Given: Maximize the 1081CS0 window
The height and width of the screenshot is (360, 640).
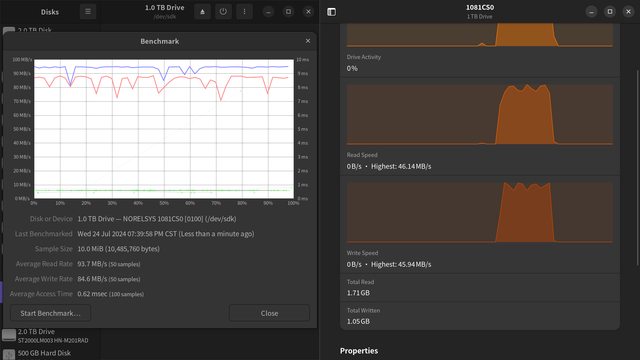Looking at the screenshot, I should (610, 12).
